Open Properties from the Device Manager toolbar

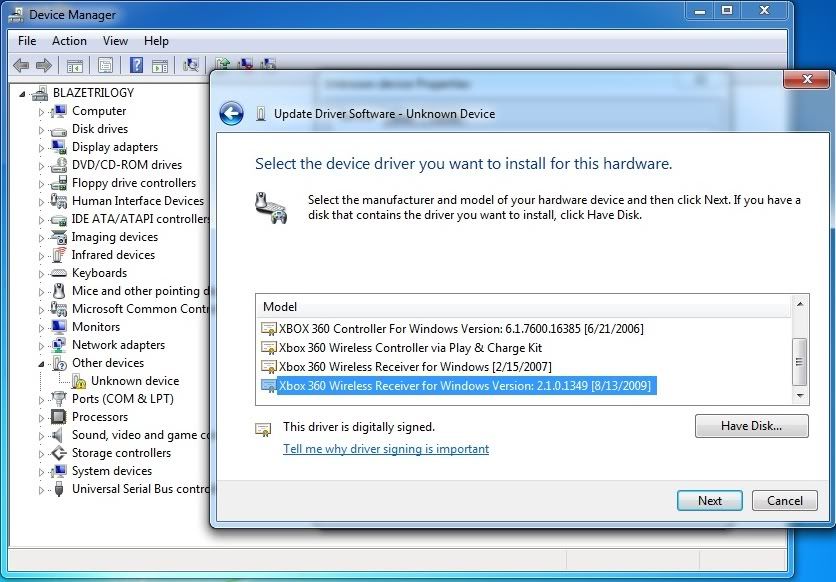pyautogui.click(x=106, y=66)
